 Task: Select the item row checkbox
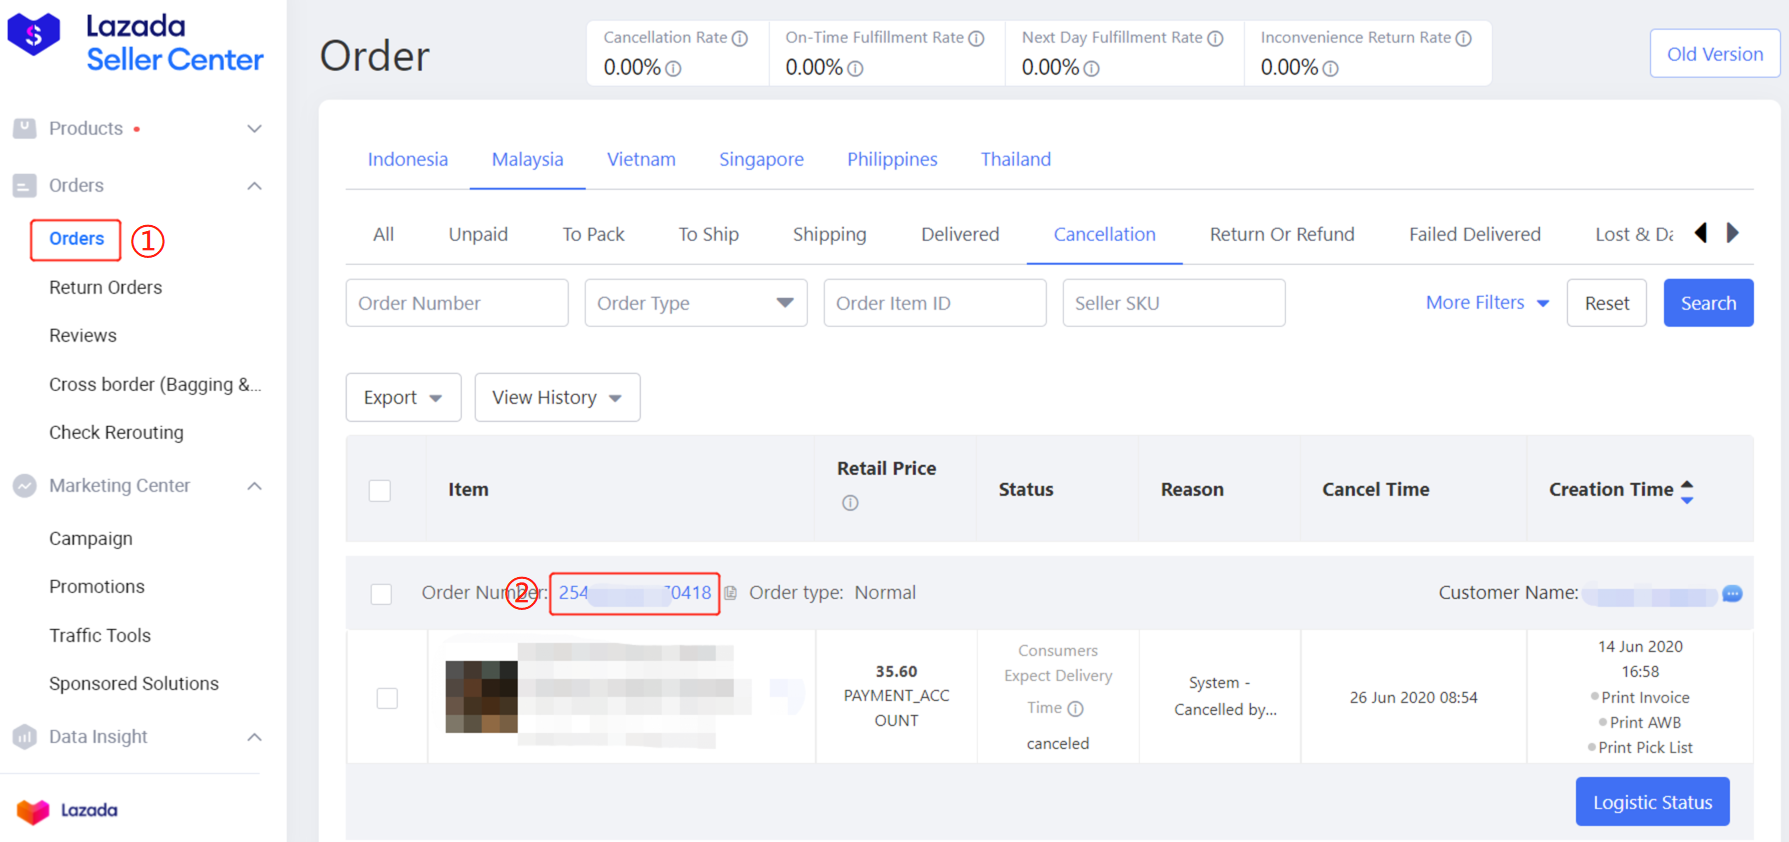coord(387,698)
